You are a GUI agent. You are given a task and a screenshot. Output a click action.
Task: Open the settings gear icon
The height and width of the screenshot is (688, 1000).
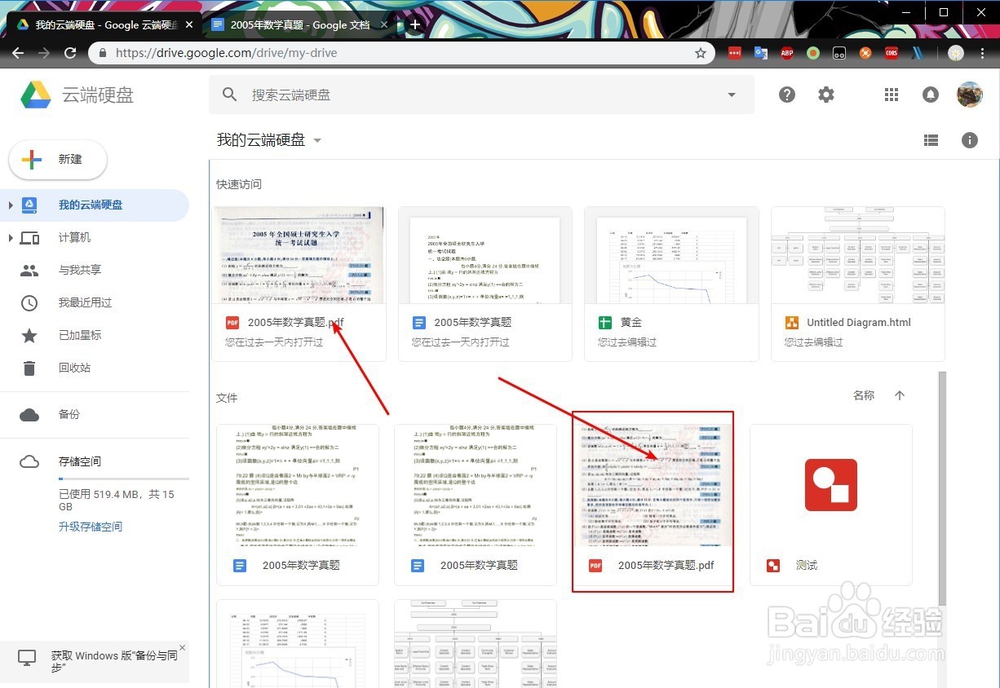[826, 95]
